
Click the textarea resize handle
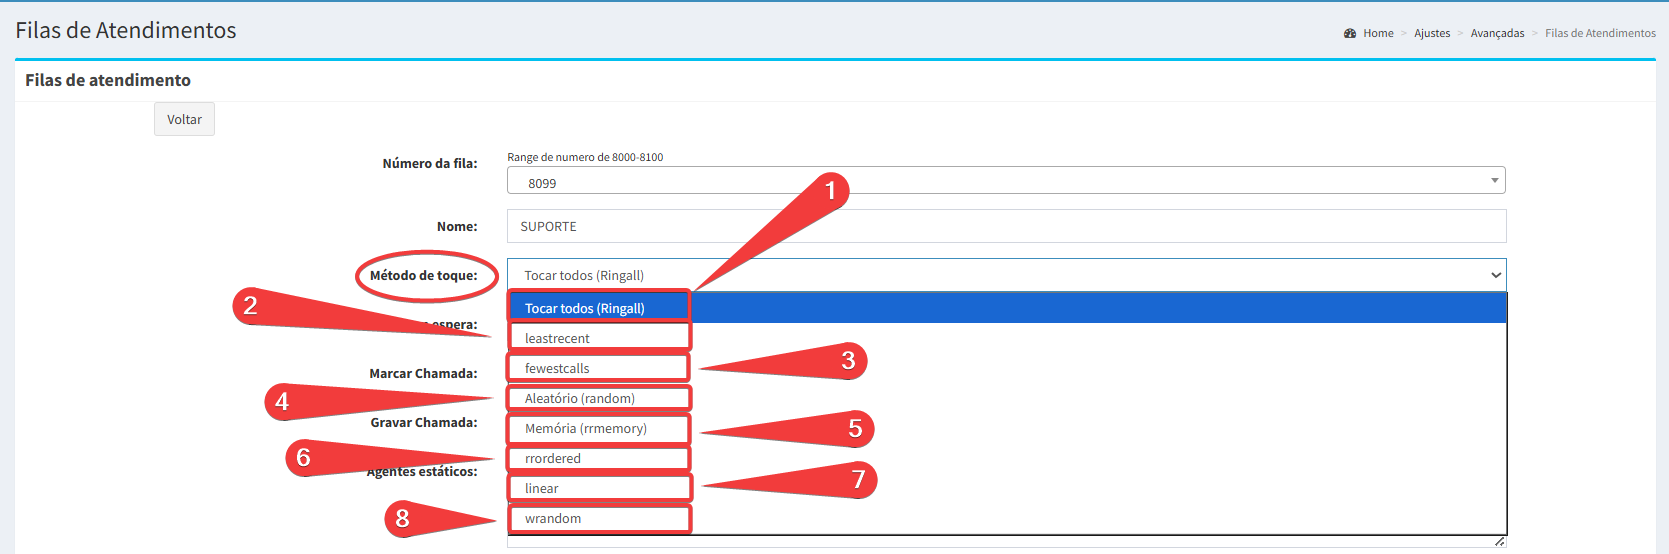point(1499,542)
